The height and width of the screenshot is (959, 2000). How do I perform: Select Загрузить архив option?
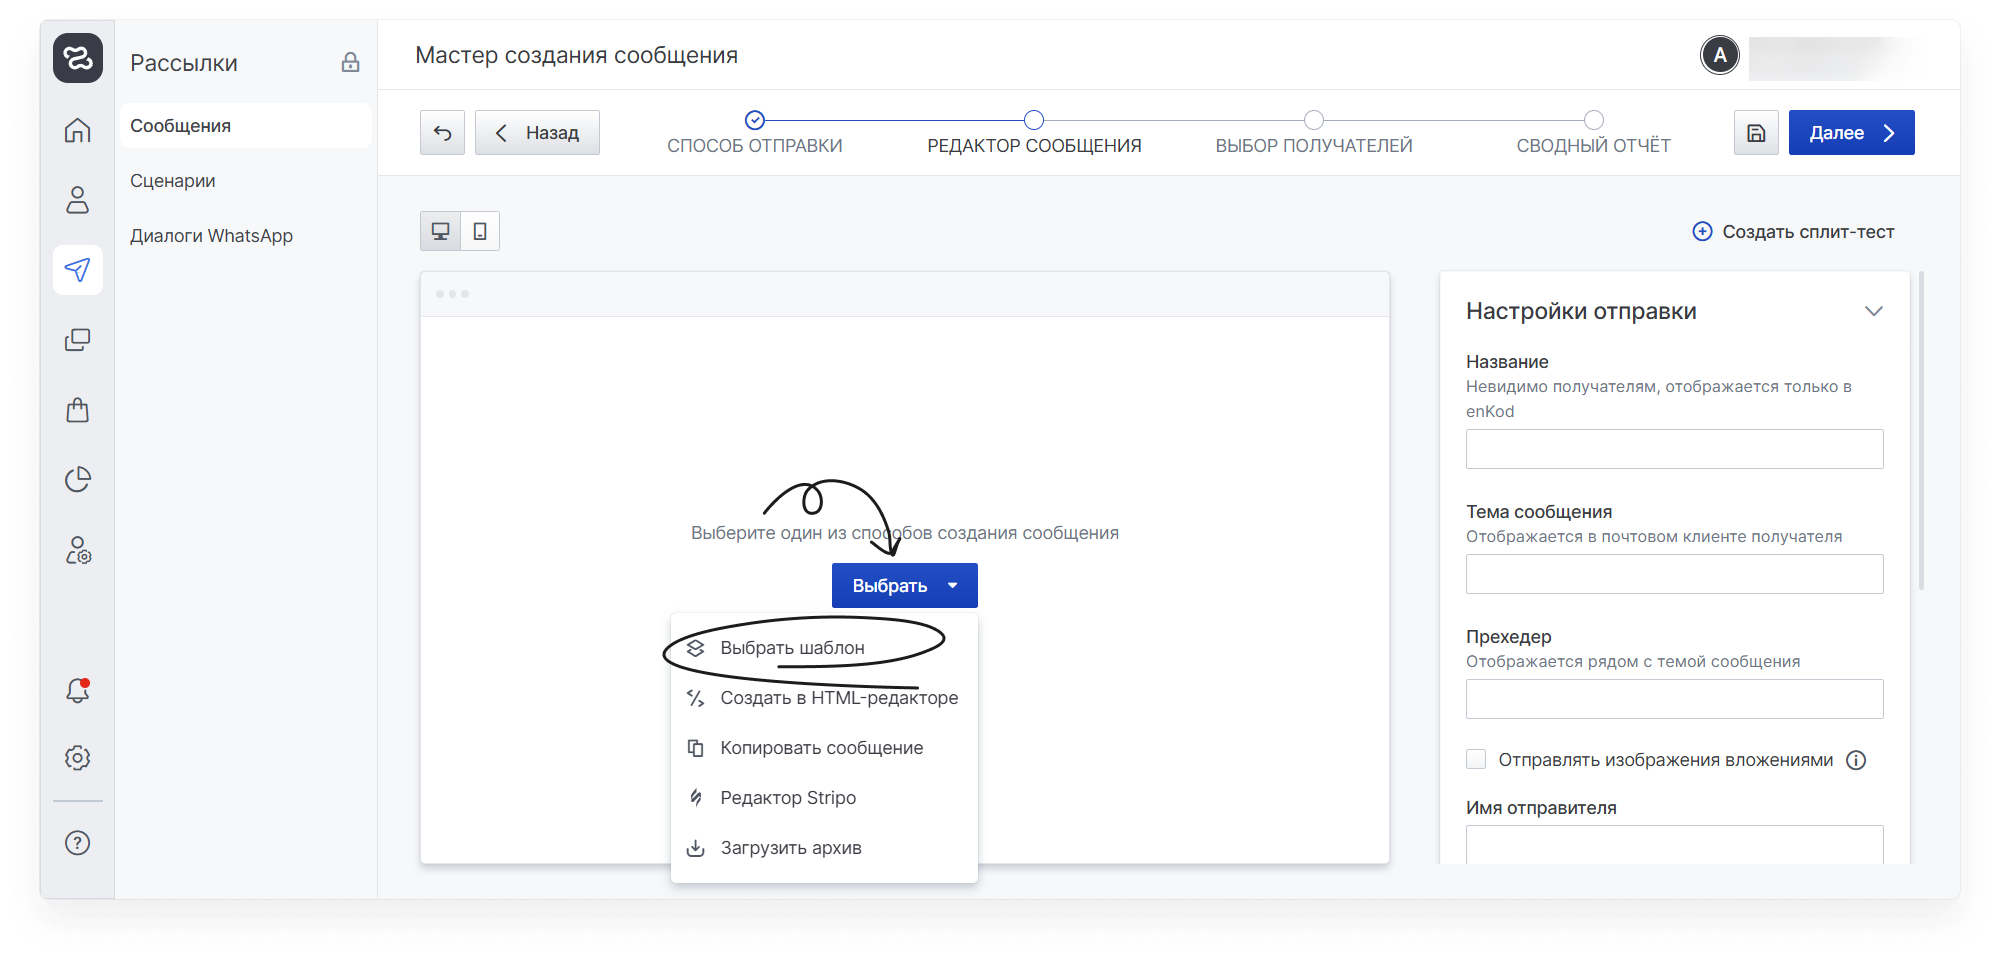coord(824,848)
